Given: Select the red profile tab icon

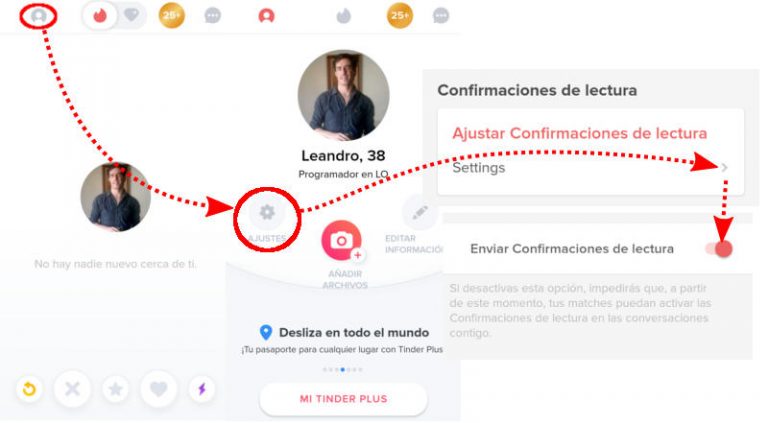Looking at the screenshot, I should pos(266,16).
